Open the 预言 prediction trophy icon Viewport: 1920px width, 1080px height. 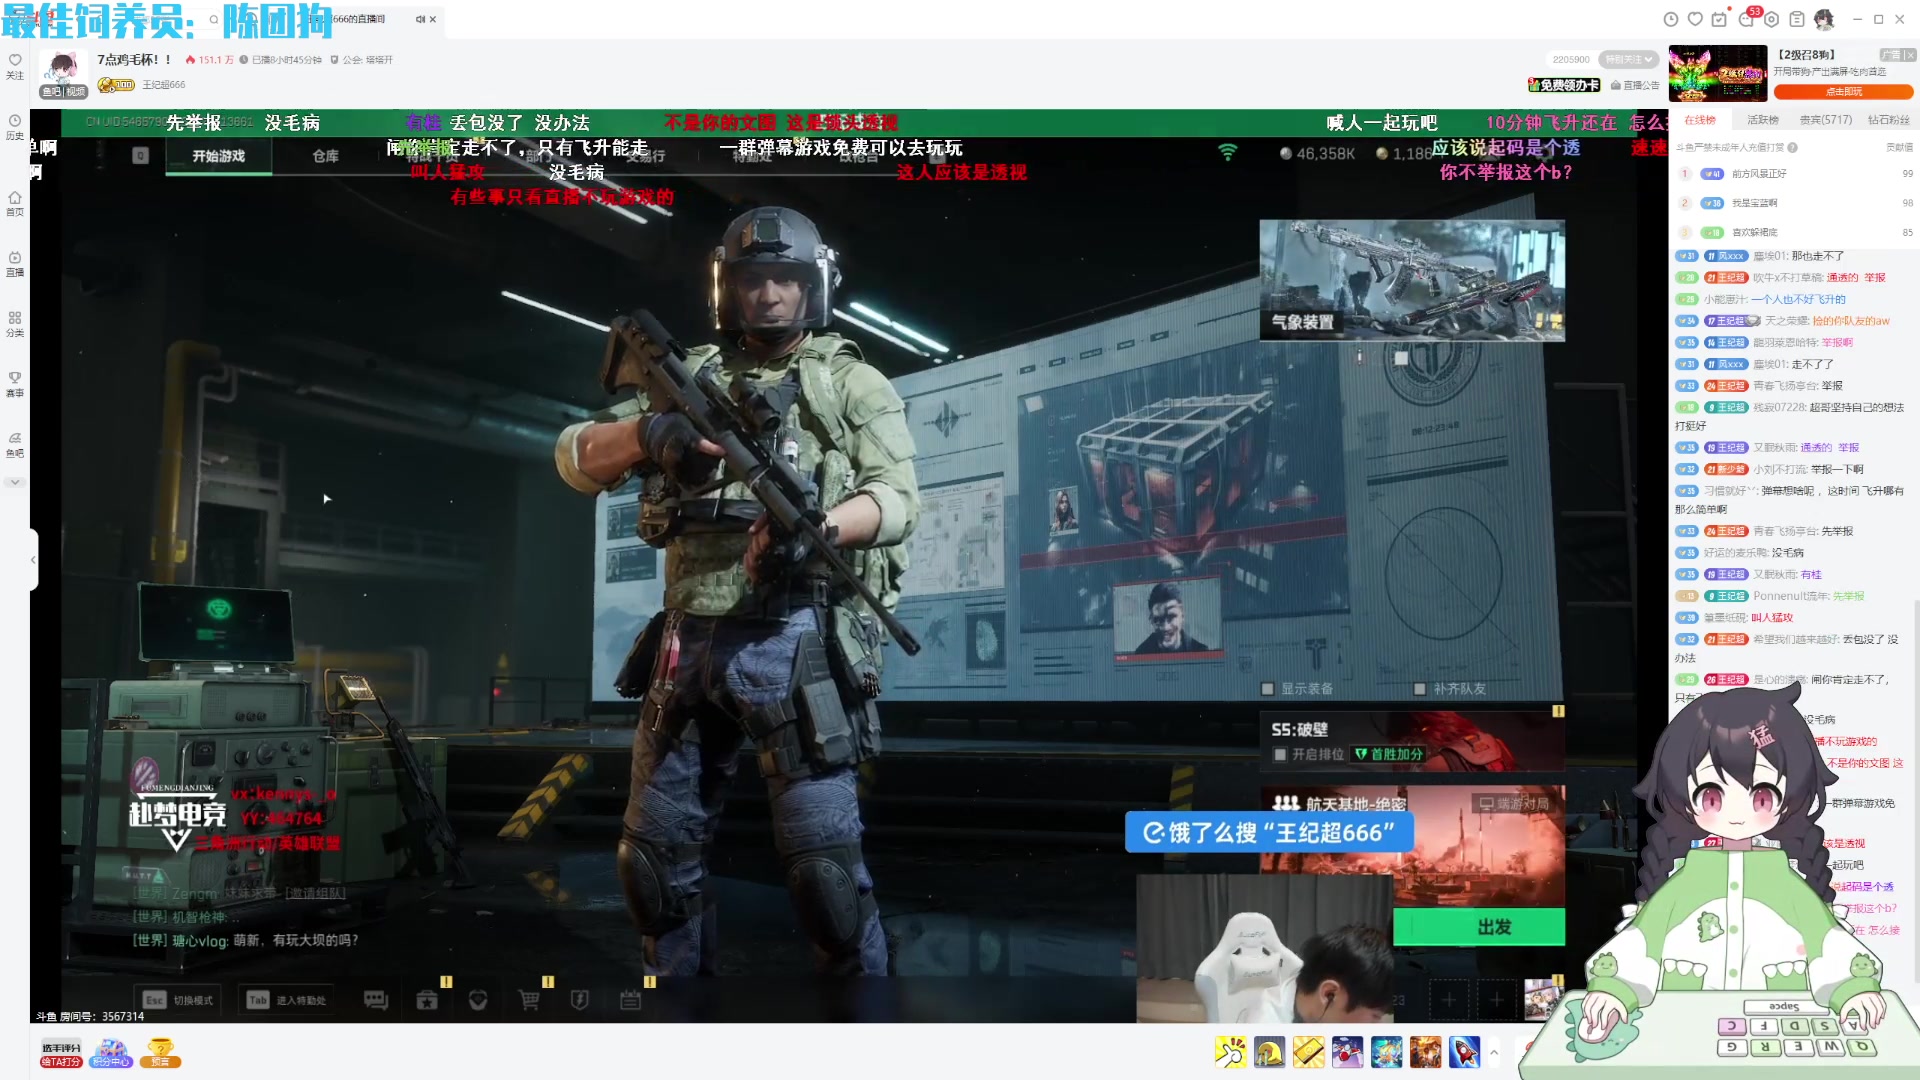(160, 1053)
